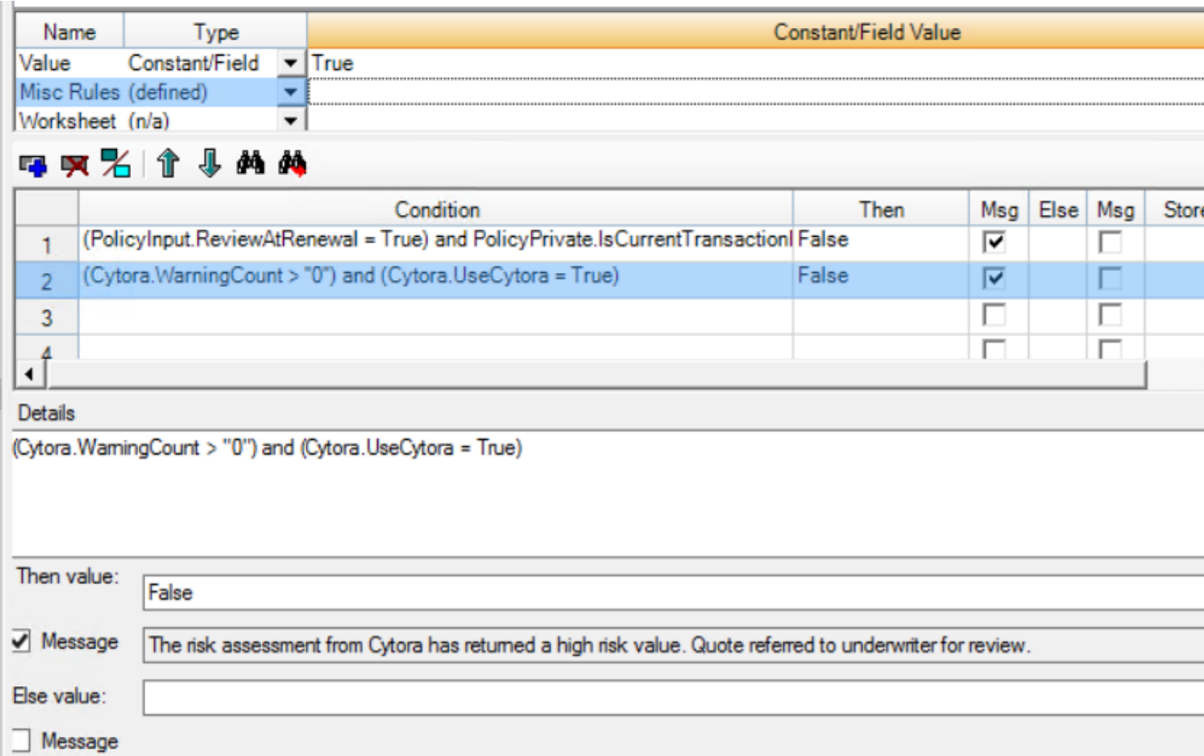Select rule row number 1
The height and width of the screenshot is (756, 1204).
click(x=47, y=243)
